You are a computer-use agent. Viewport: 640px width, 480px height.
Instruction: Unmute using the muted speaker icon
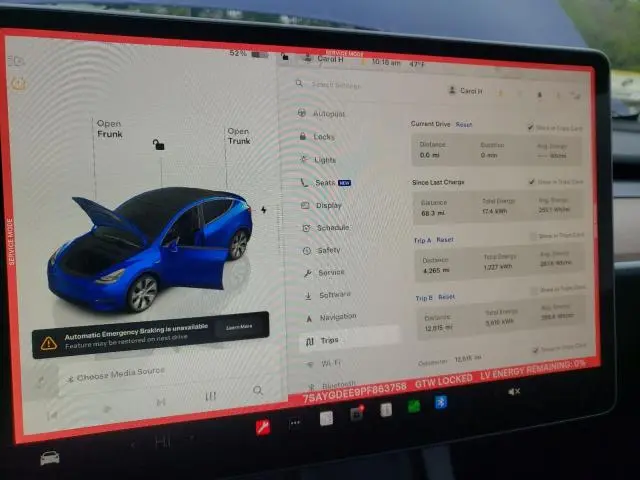click(514, 392)
